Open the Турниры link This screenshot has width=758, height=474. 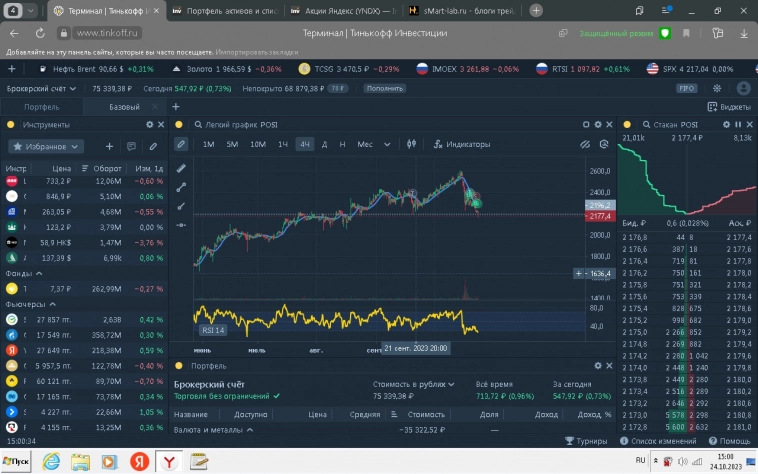pos(586,441)
